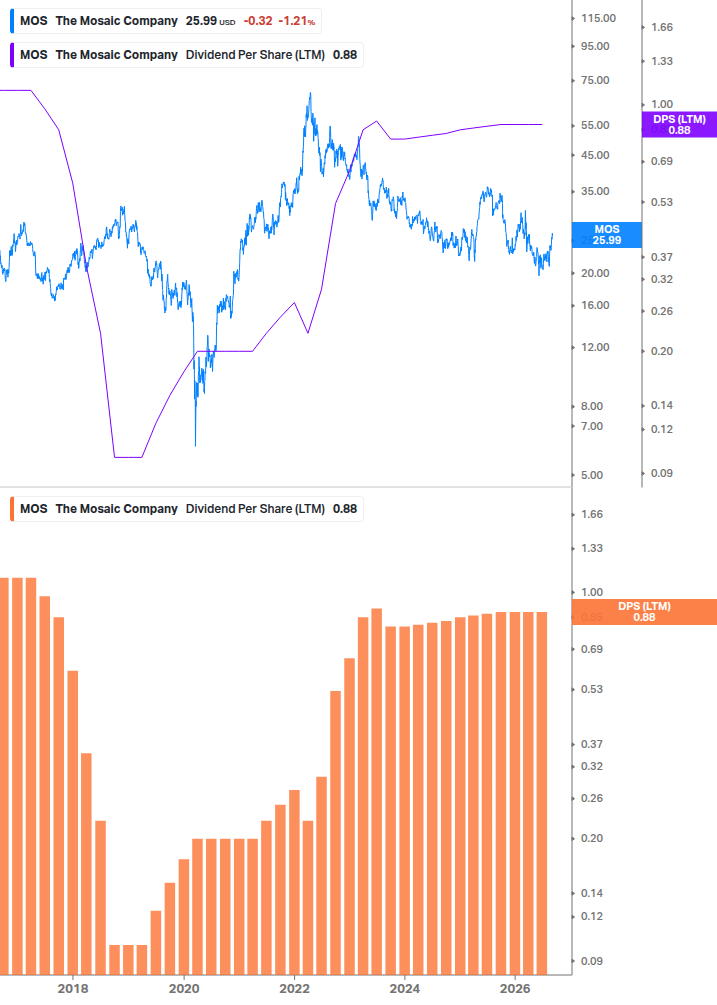
Task: Click the 0.88 value in the purple legend
Action: (345, 55)
